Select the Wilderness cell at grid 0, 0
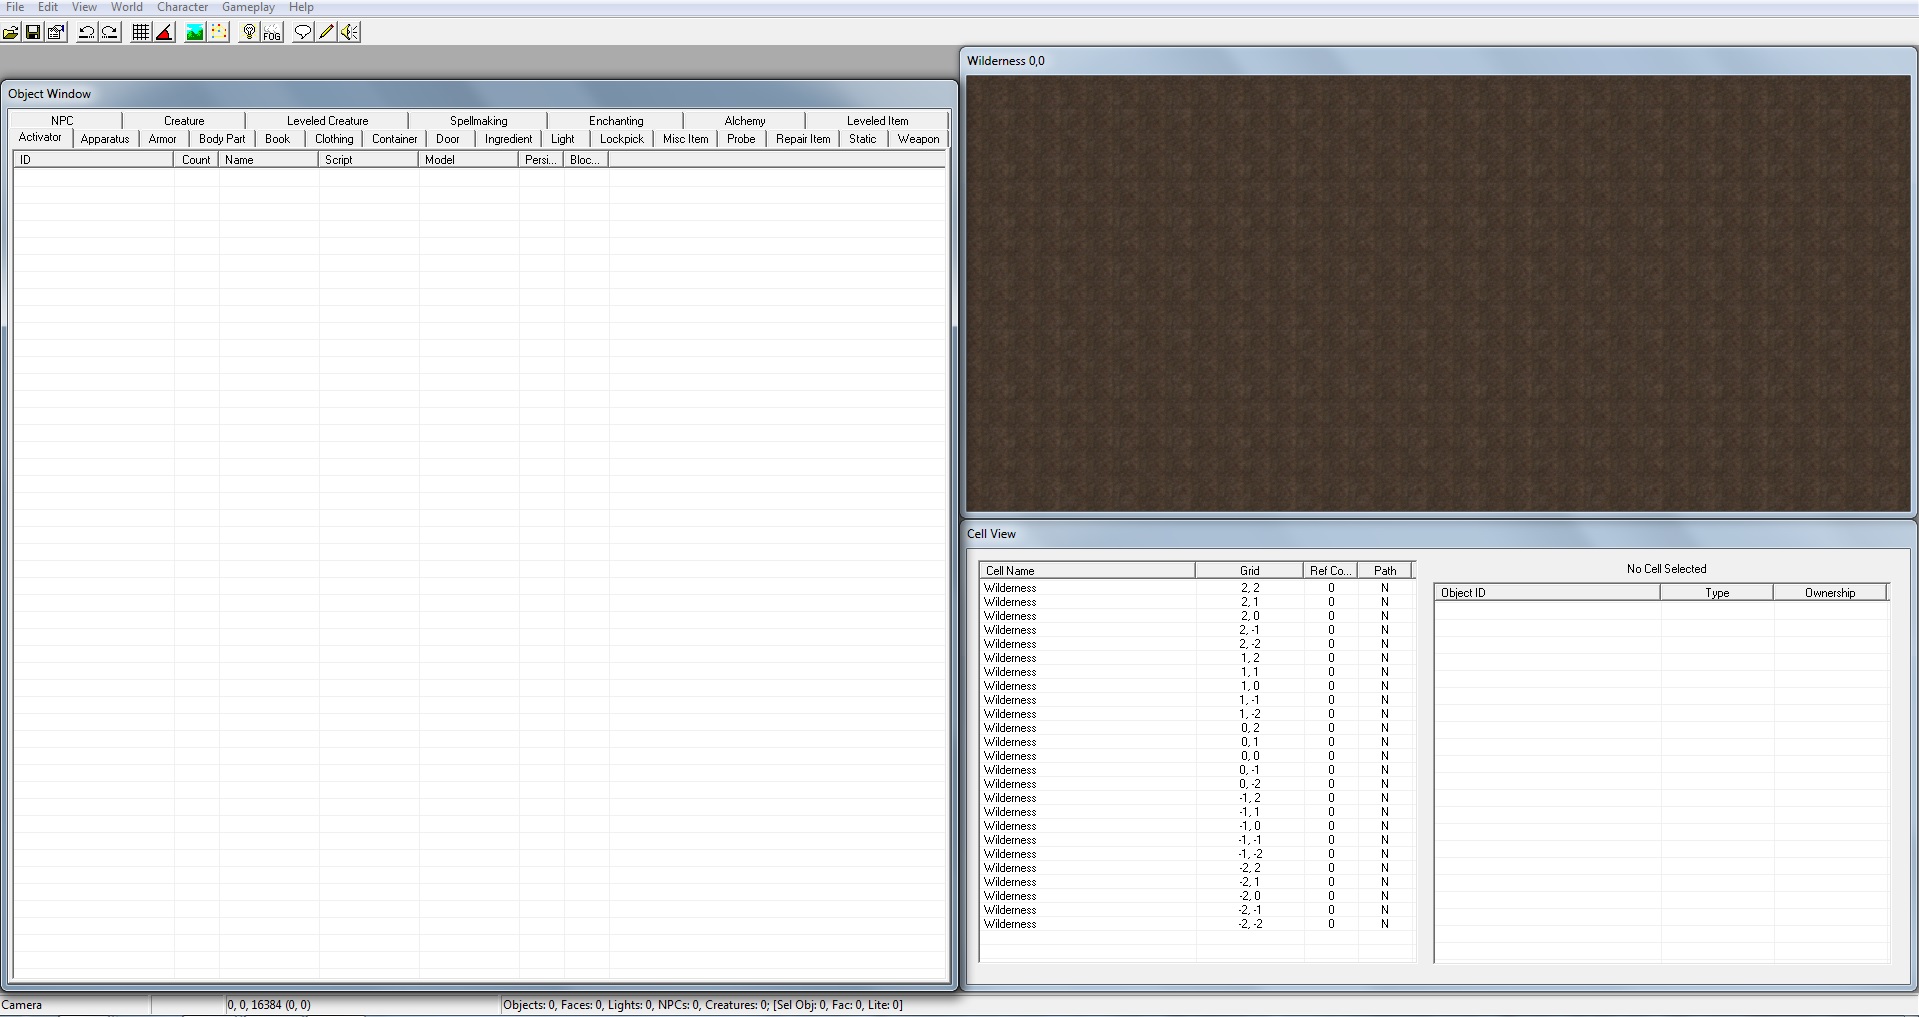The width and height of the screenshot is (1919, 1017). (x=1197, y=756)
